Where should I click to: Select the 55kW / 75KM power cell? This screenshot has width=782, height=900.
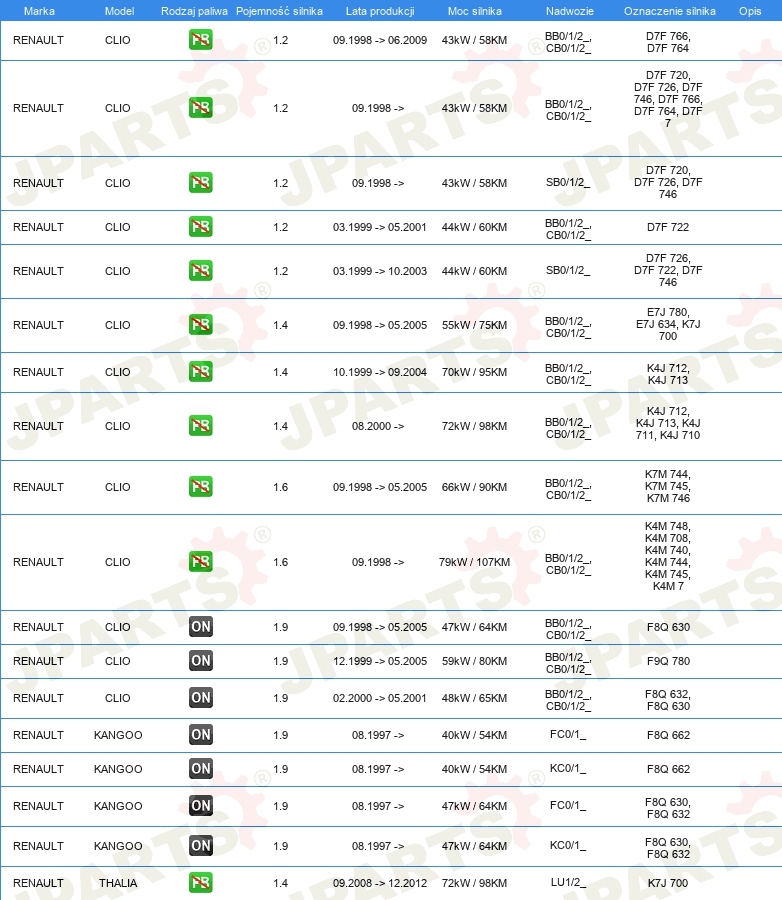coord(474,325)
